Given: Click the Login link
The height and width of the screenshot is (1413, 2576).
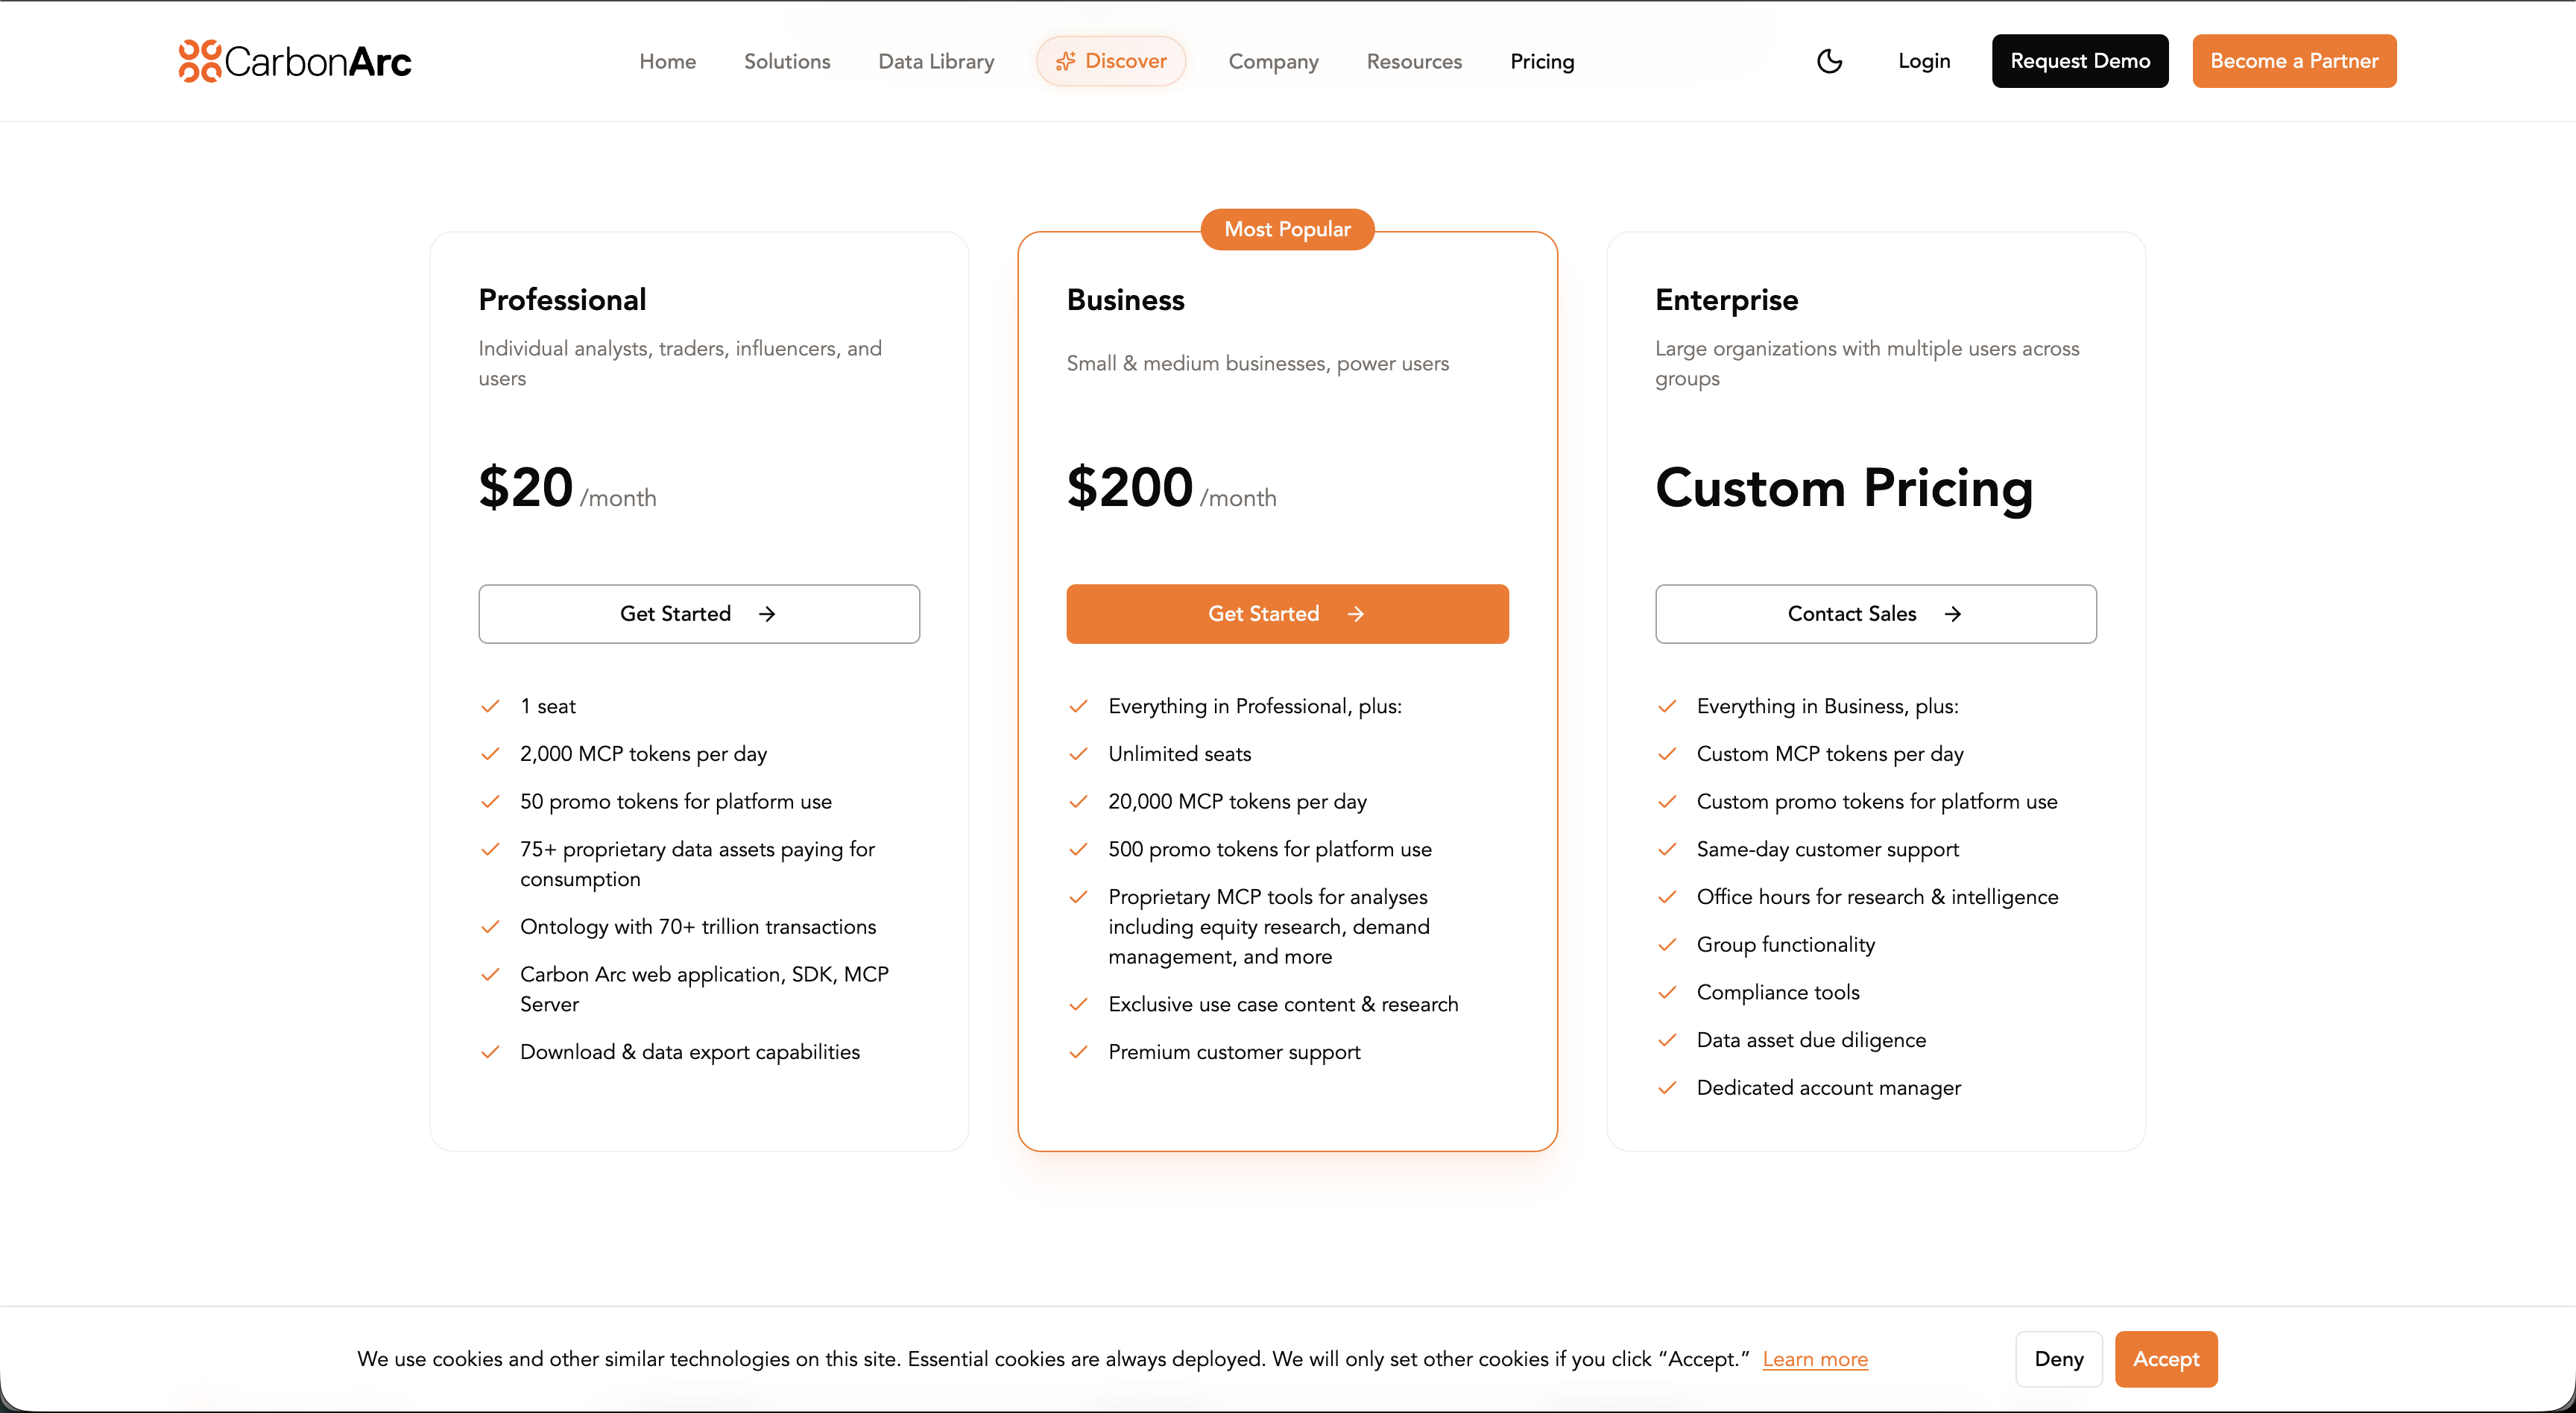Looking at the screenshot, I should pos(1924,61).
